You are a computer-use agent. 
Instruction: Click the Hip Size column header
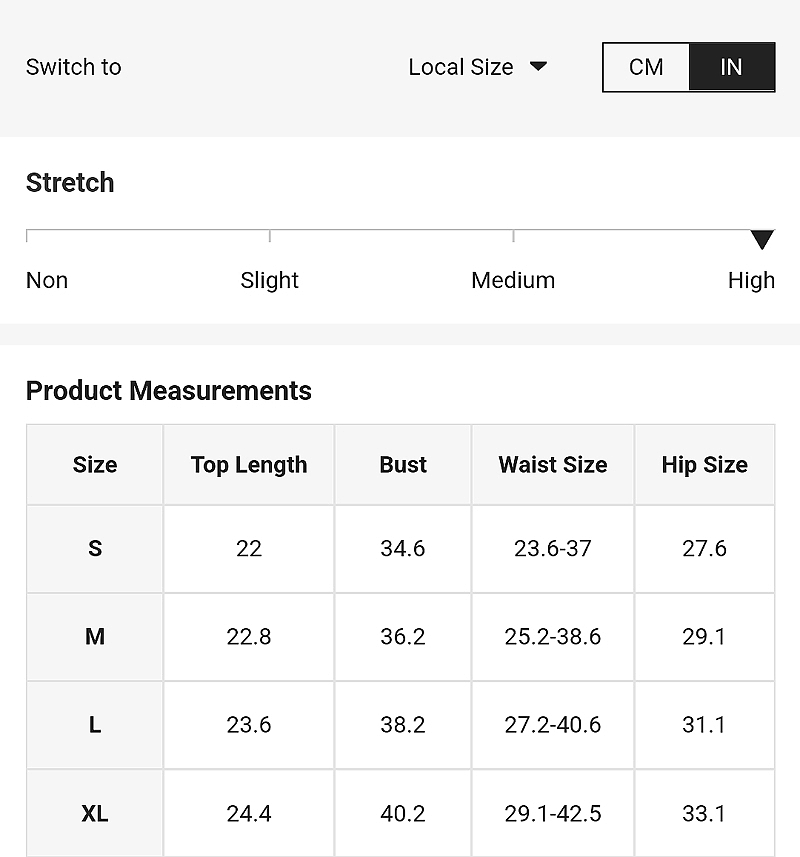(704, 465)
